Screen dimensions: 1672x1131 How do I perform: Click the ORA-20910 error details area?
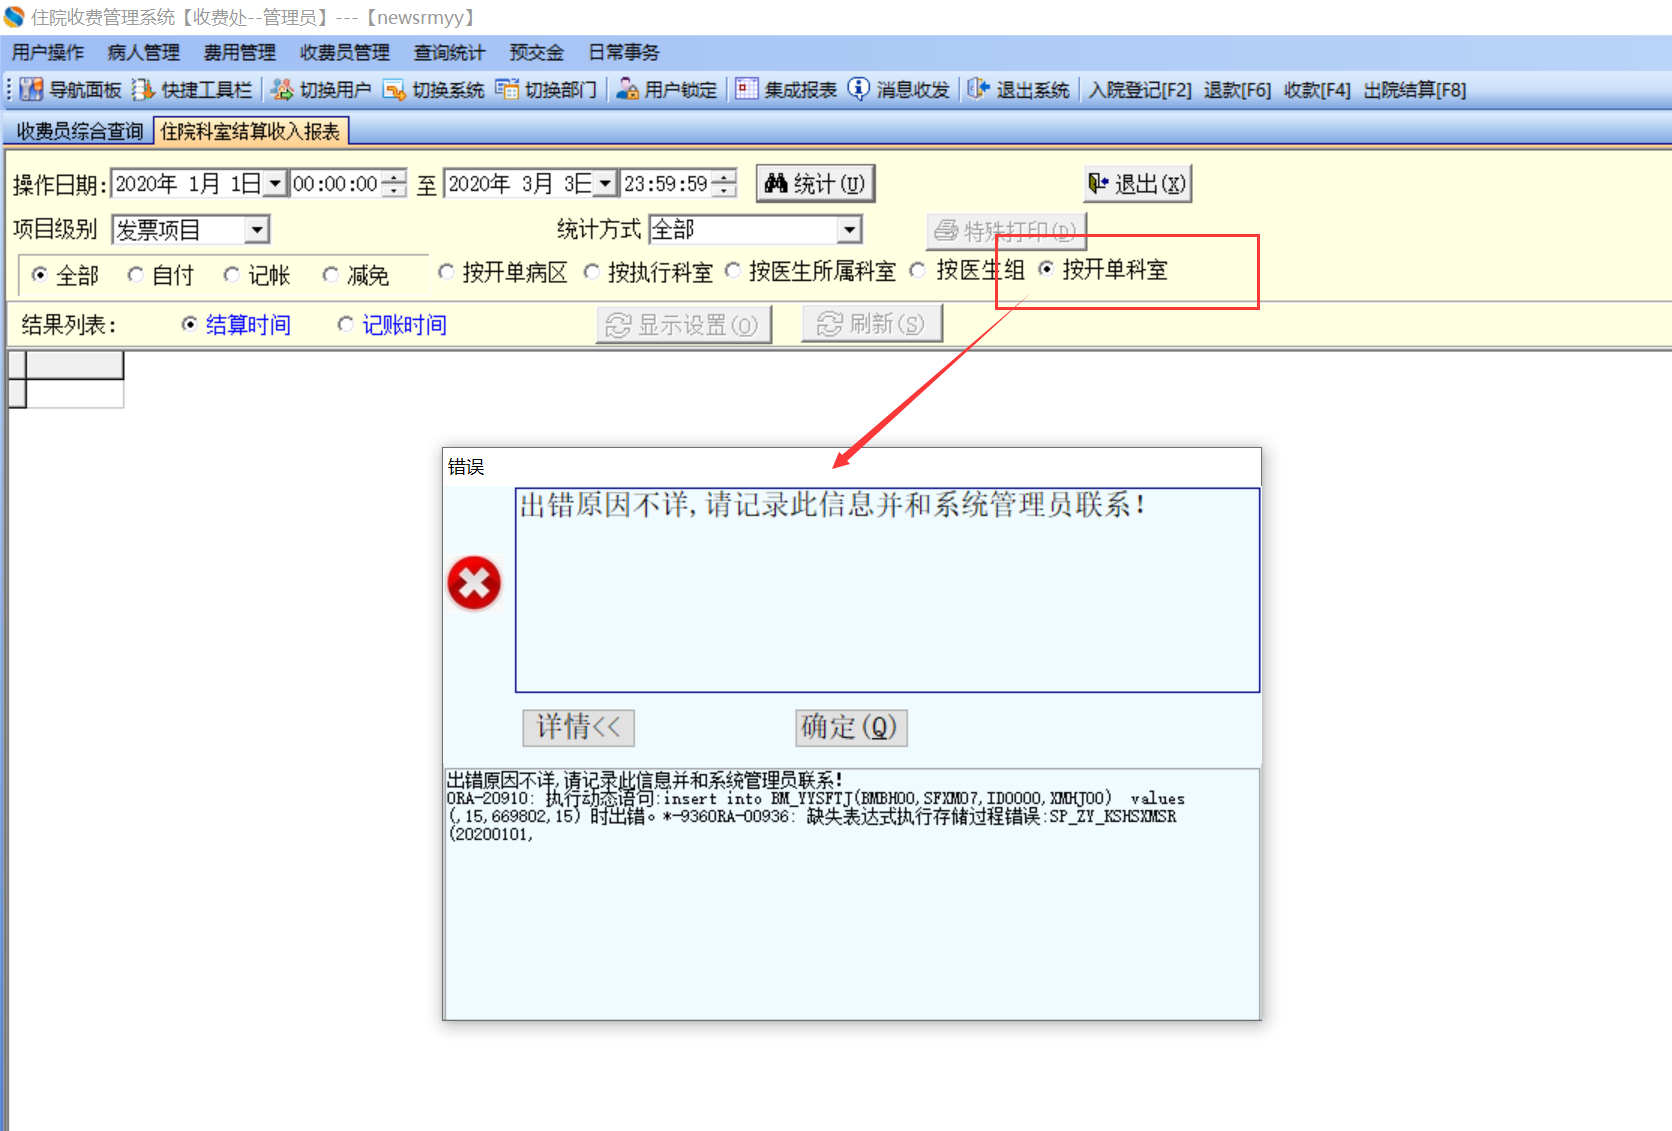click(x=851, y=894)
